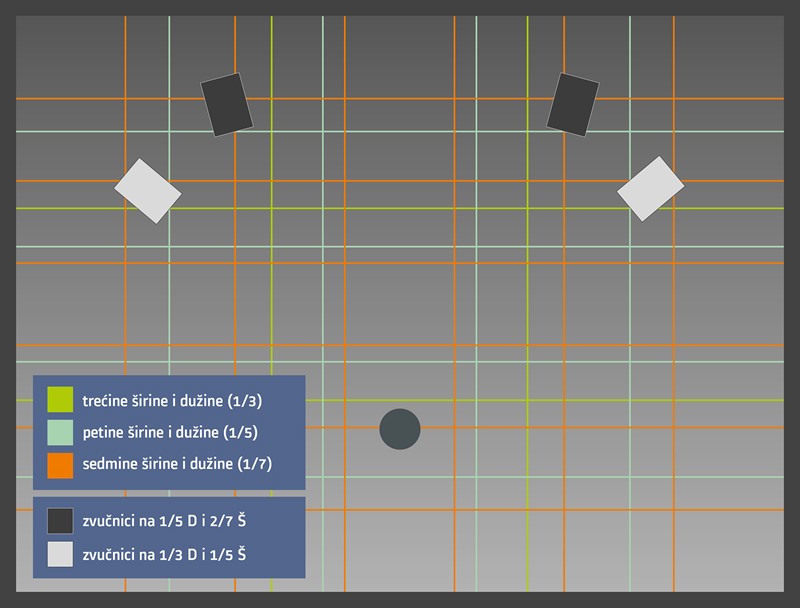This screenshot has height=608, width=800.
Task: Click the round listener position circle
Action: point(400,429)
